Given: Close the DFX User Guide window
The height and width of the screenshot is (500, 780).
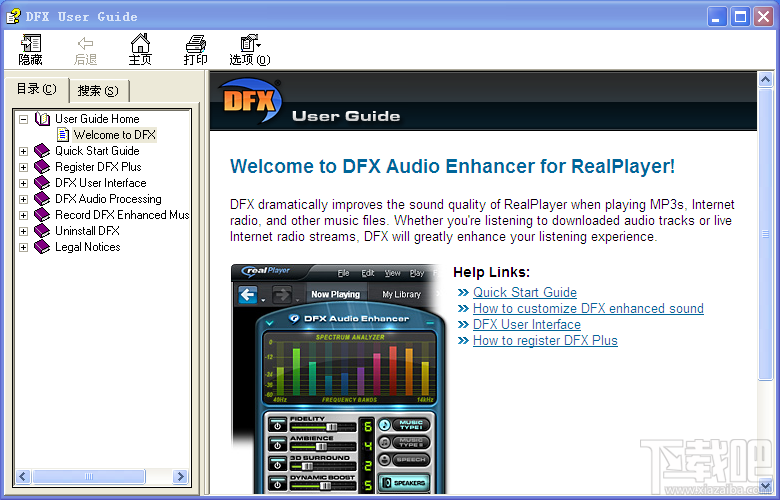Looking at the screenshot, I should tap(763, 17).
